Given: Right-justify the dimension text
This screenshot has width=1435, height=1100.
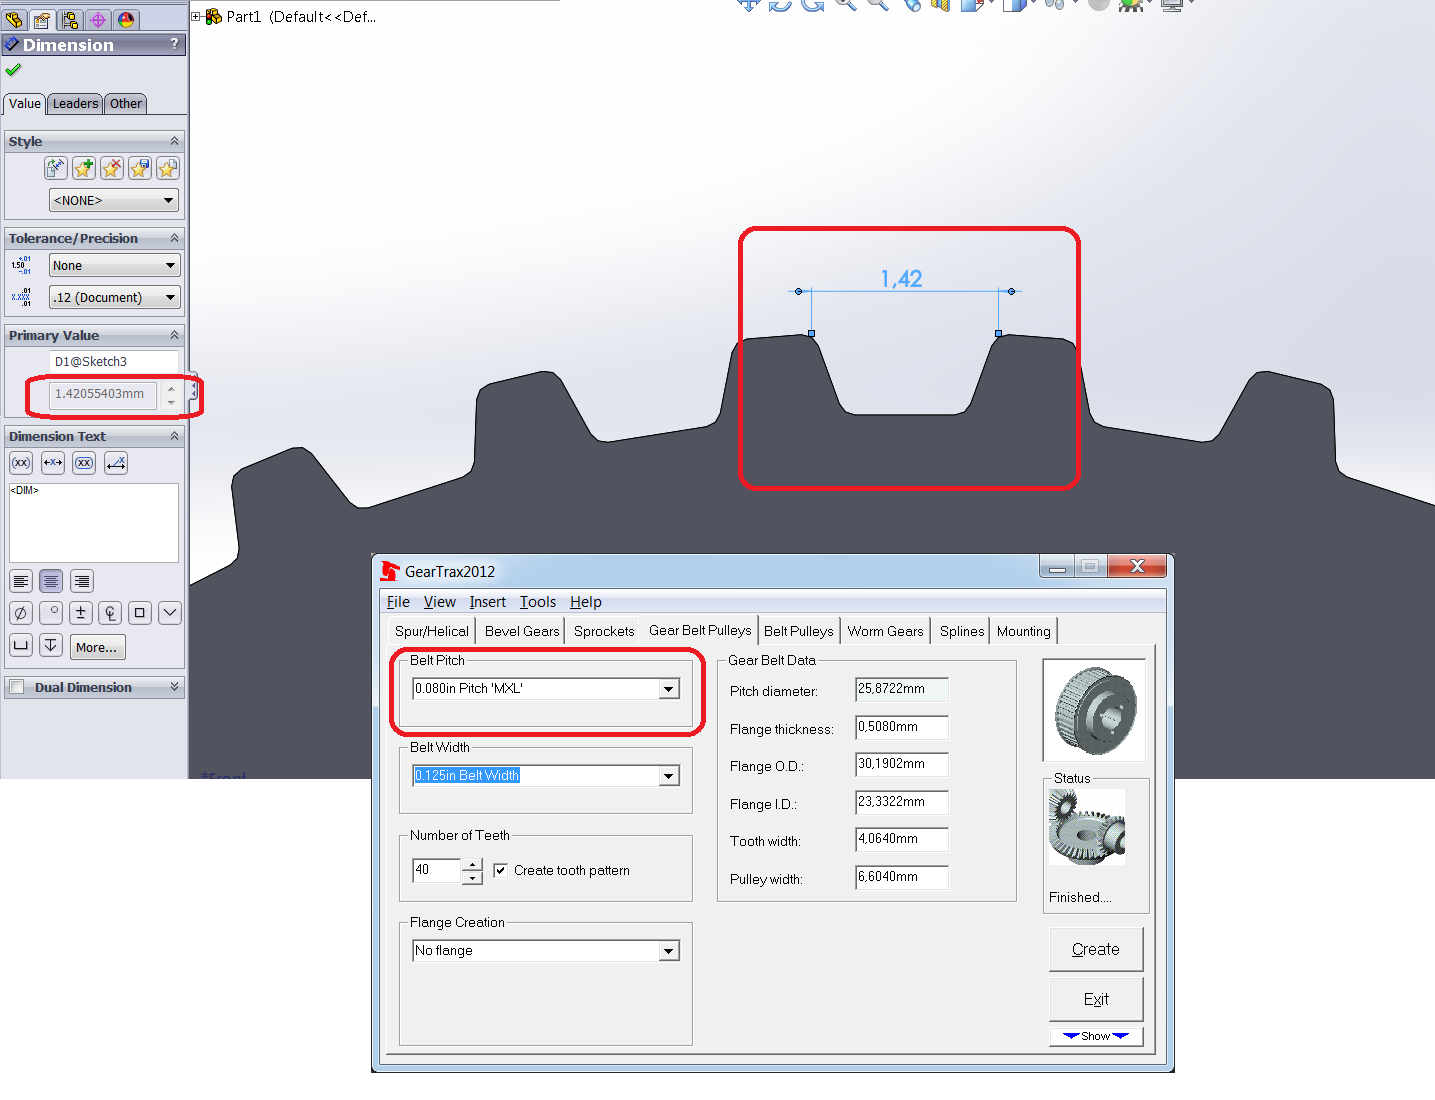Looking at the screenshot, I should click(x=82, y=581).
